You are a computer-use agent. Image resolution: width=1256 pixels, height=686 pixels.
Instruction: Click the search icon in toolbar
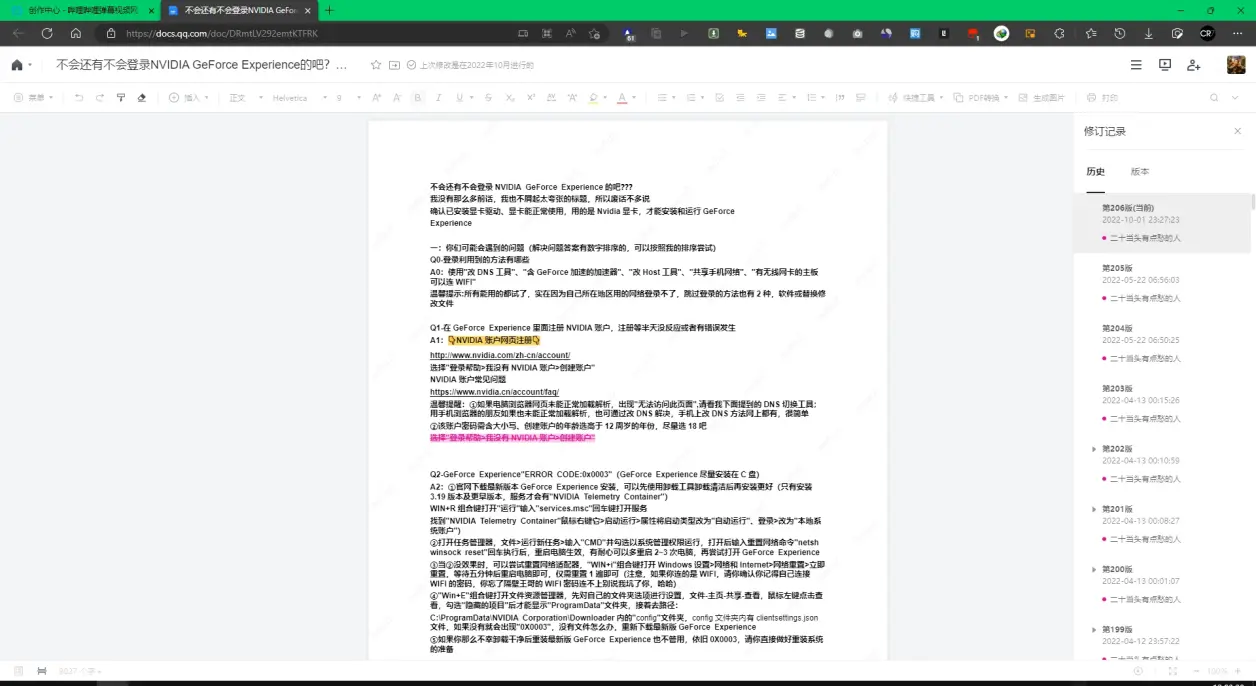(1214, 98)
